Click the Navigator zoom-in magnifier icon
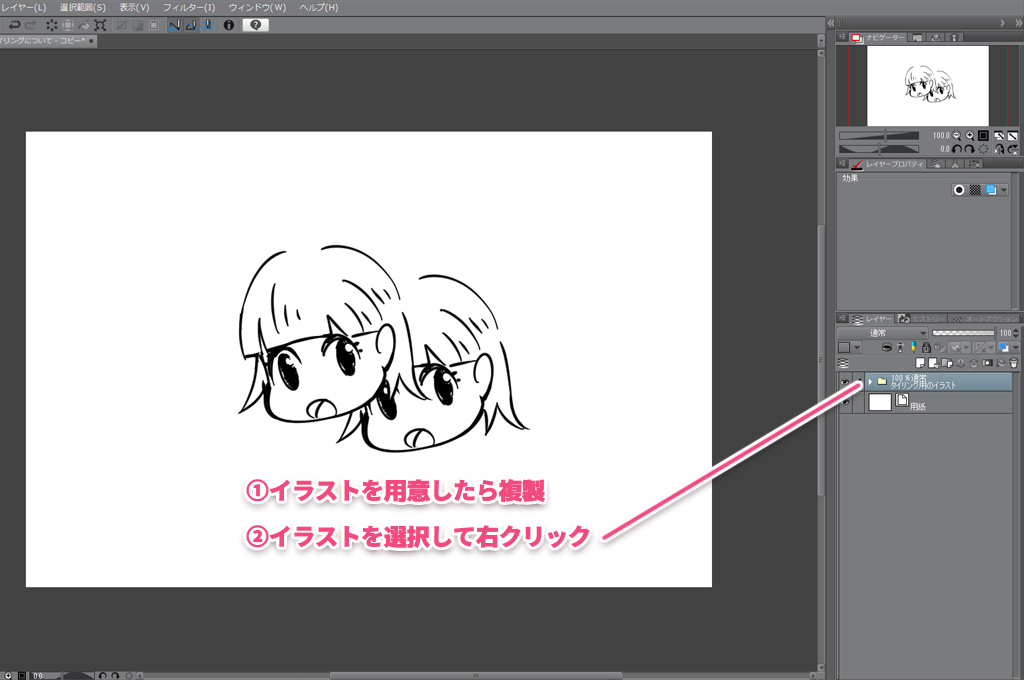Image resolution: width=1024 pixels, height=680 pixels. [970, 135]
